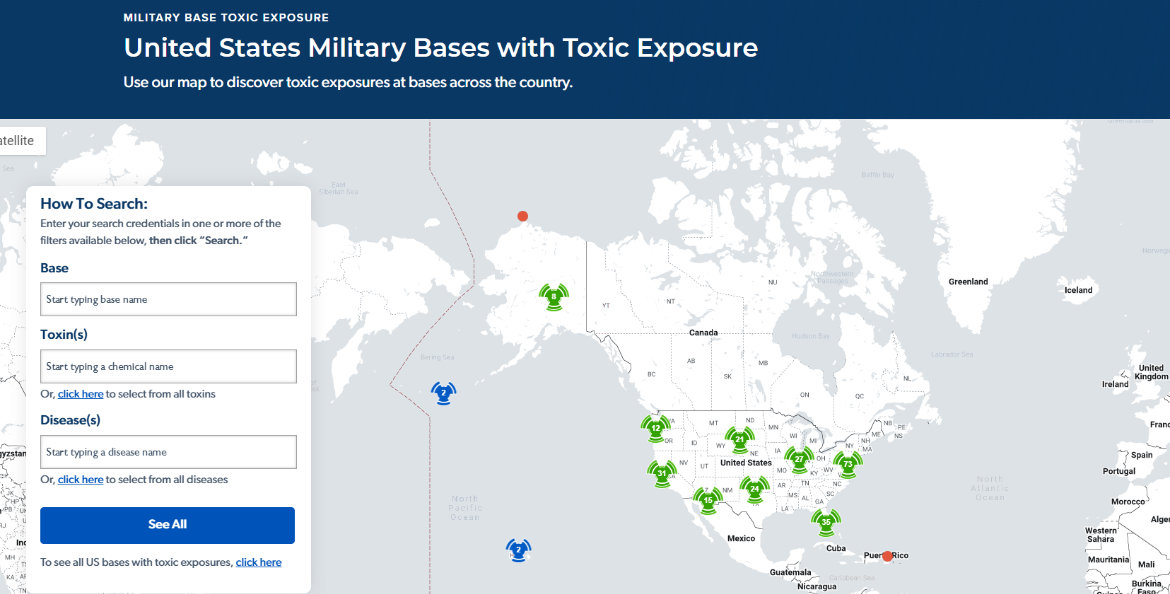Expand the green cluster marker labeled 24

[755, 488]
